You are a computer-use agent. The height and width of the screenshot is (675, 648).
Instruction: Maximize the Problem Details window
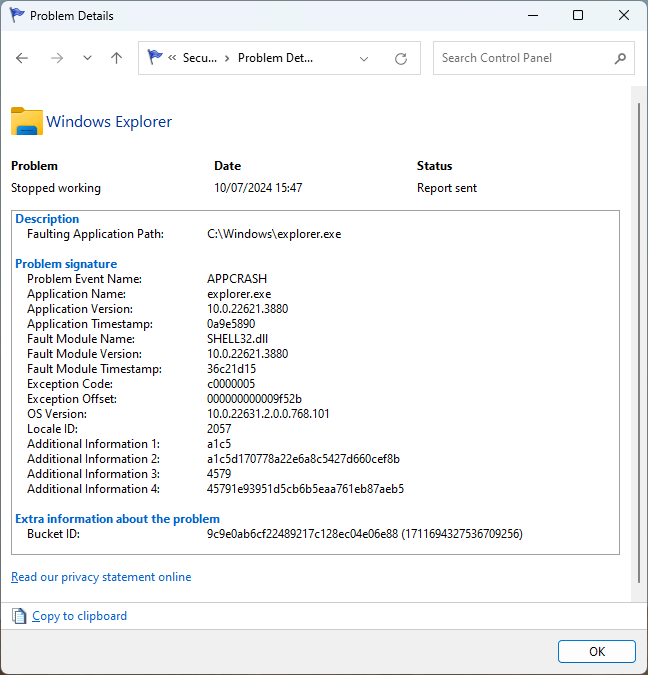[578, 15]
